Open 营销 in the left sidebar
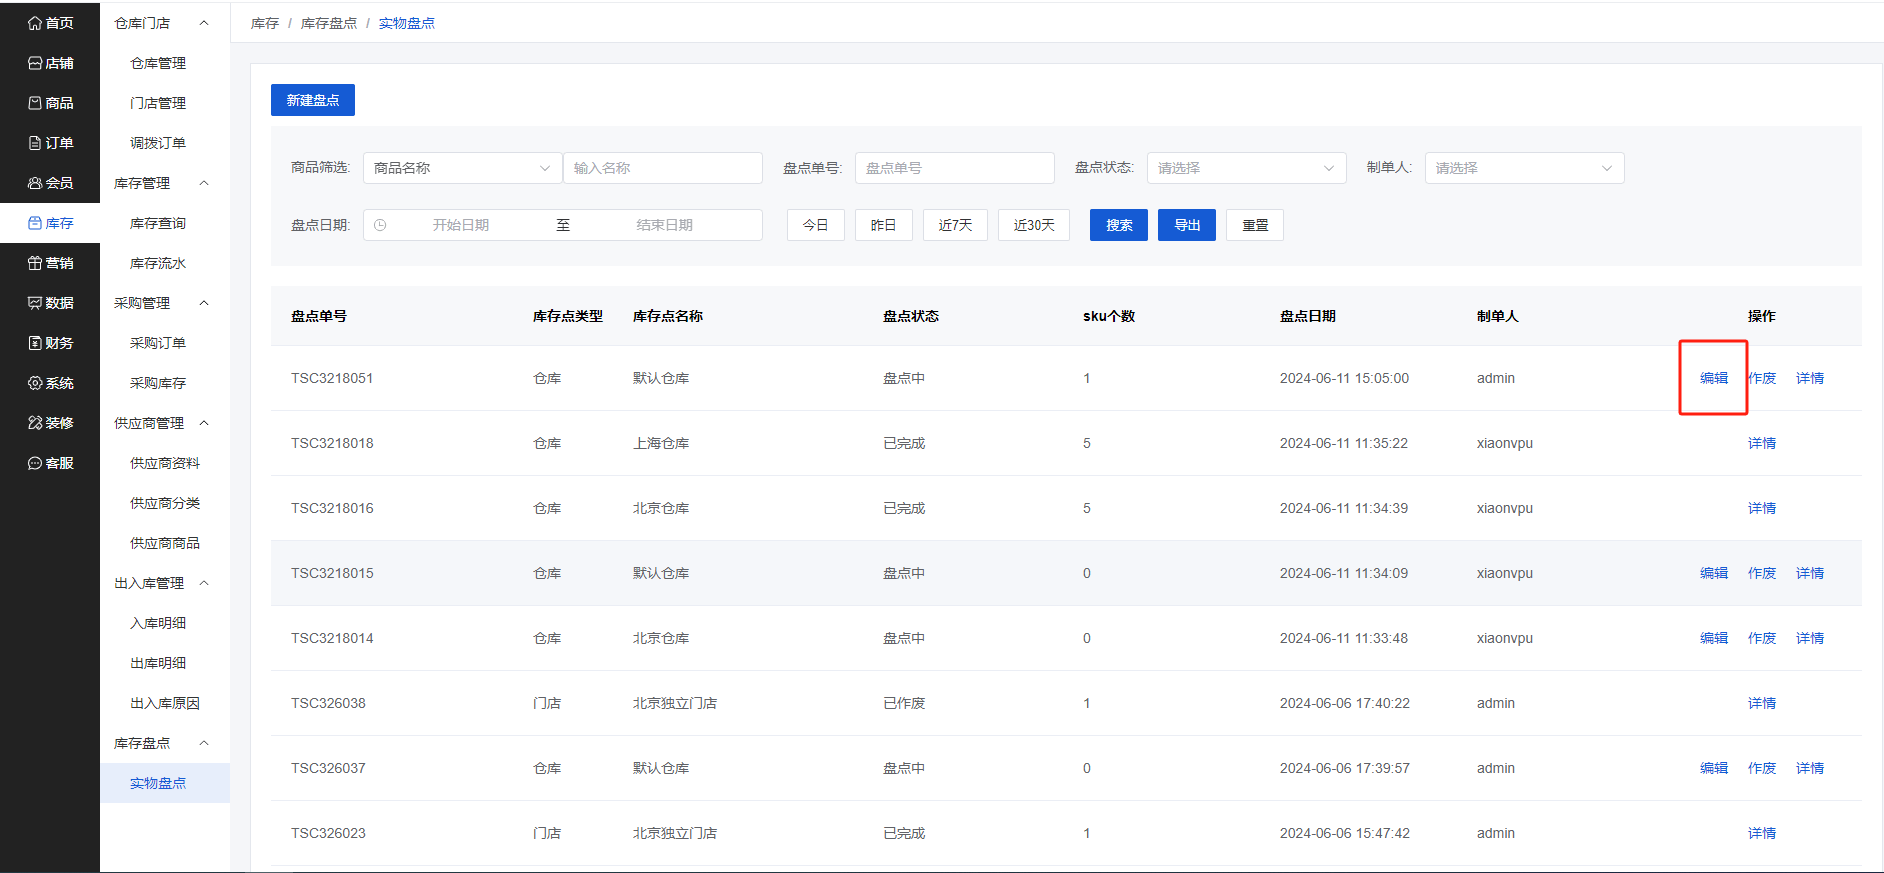Viewport: 1884px width, 873px height. (50, 263)
